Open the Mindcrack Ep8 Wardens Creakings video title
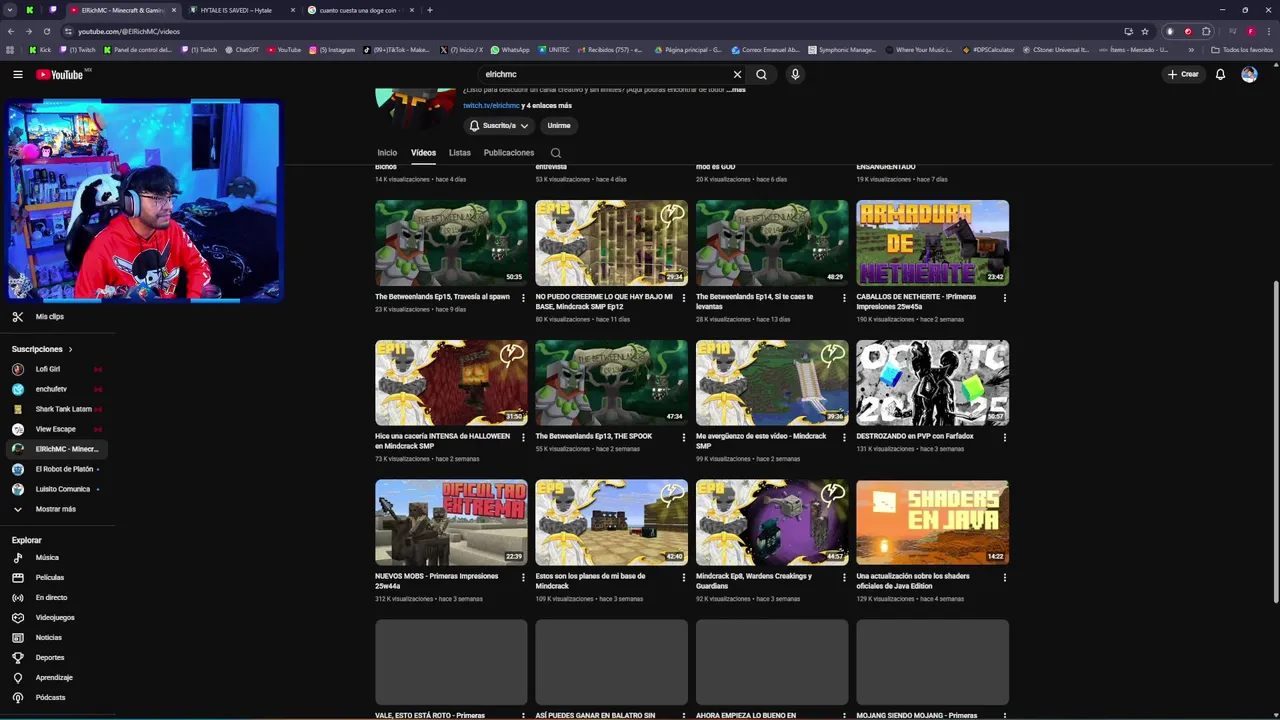Screen dimensions: 1280x720 [754, 581]
